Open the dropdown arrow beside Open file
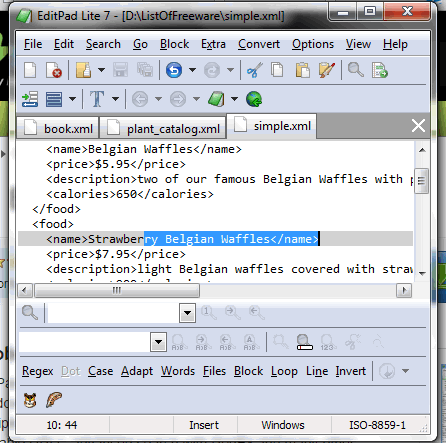Viewport: 446px width, 443px height. 101,70
